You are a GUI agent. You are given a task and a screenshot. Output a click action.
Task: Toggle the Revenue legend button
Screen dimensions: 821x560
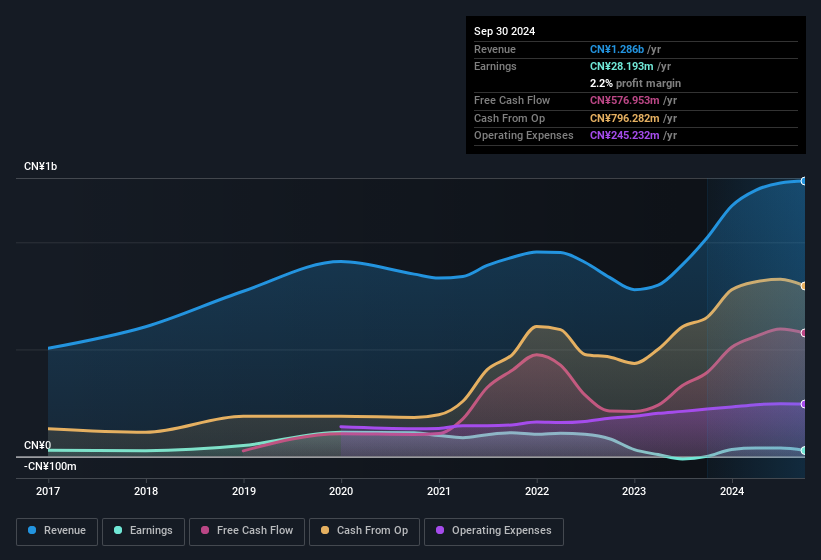(x=57, y=531)
